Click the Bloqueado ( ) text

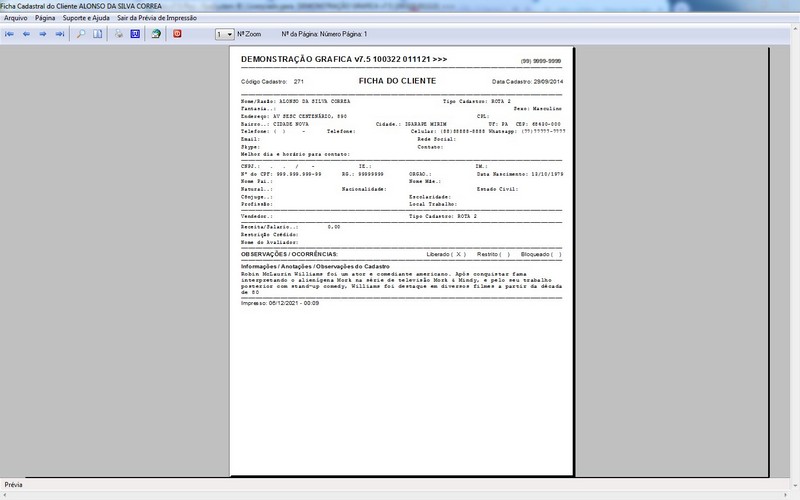(x=541, y=254)
